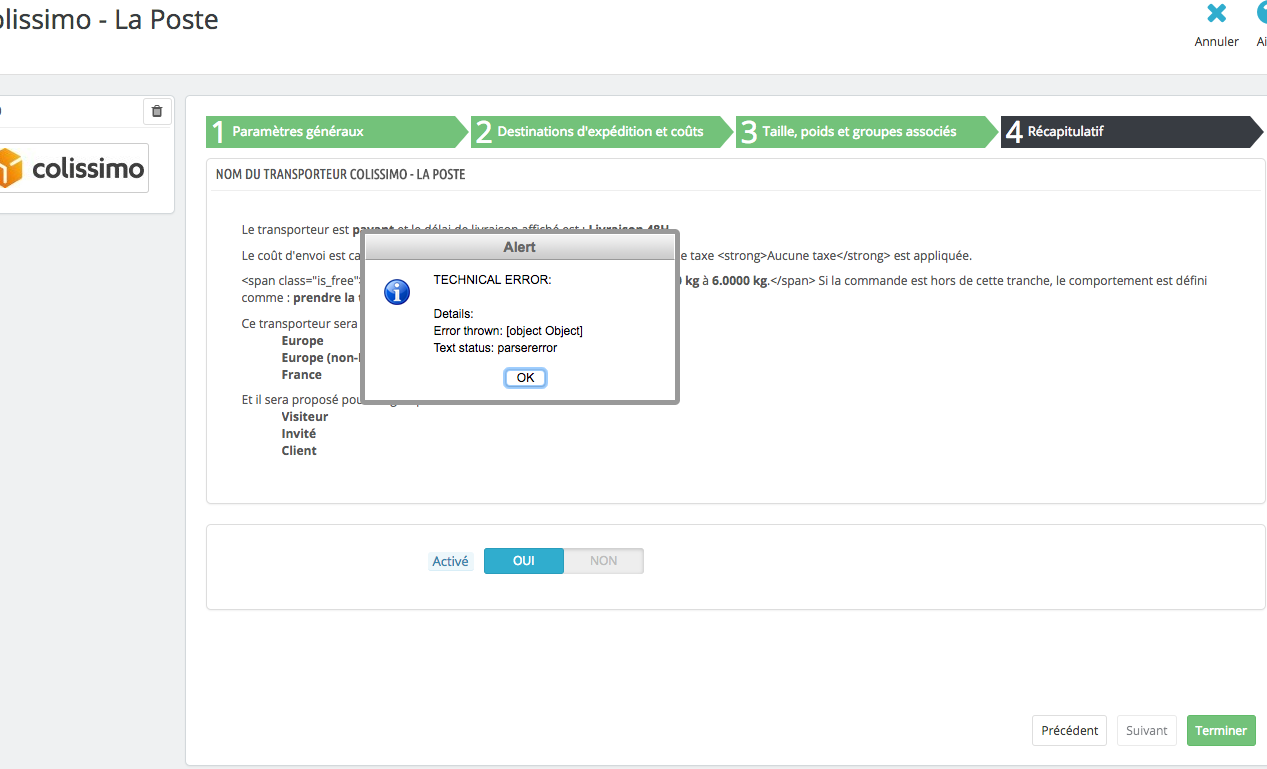Click the trash icon above Colissimo logo
The height and width of the screenshot is (769, 1267).
[x=157, y=111]
